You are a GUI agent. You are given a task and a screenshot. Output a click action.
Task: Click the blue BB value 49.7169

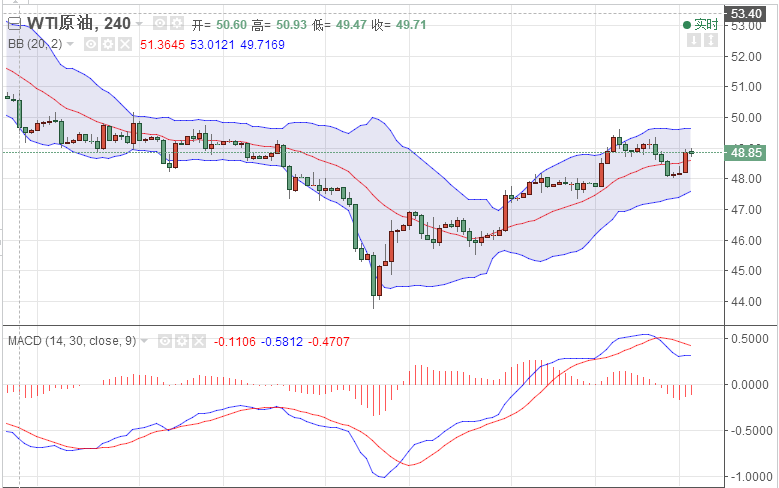262,45
